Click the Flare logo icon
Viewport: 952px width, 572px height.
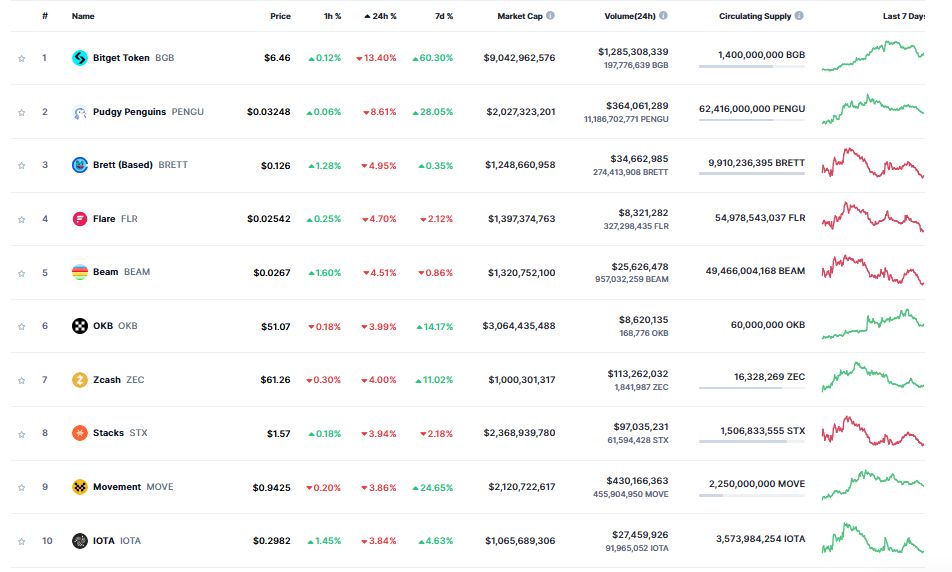[80, 219]
